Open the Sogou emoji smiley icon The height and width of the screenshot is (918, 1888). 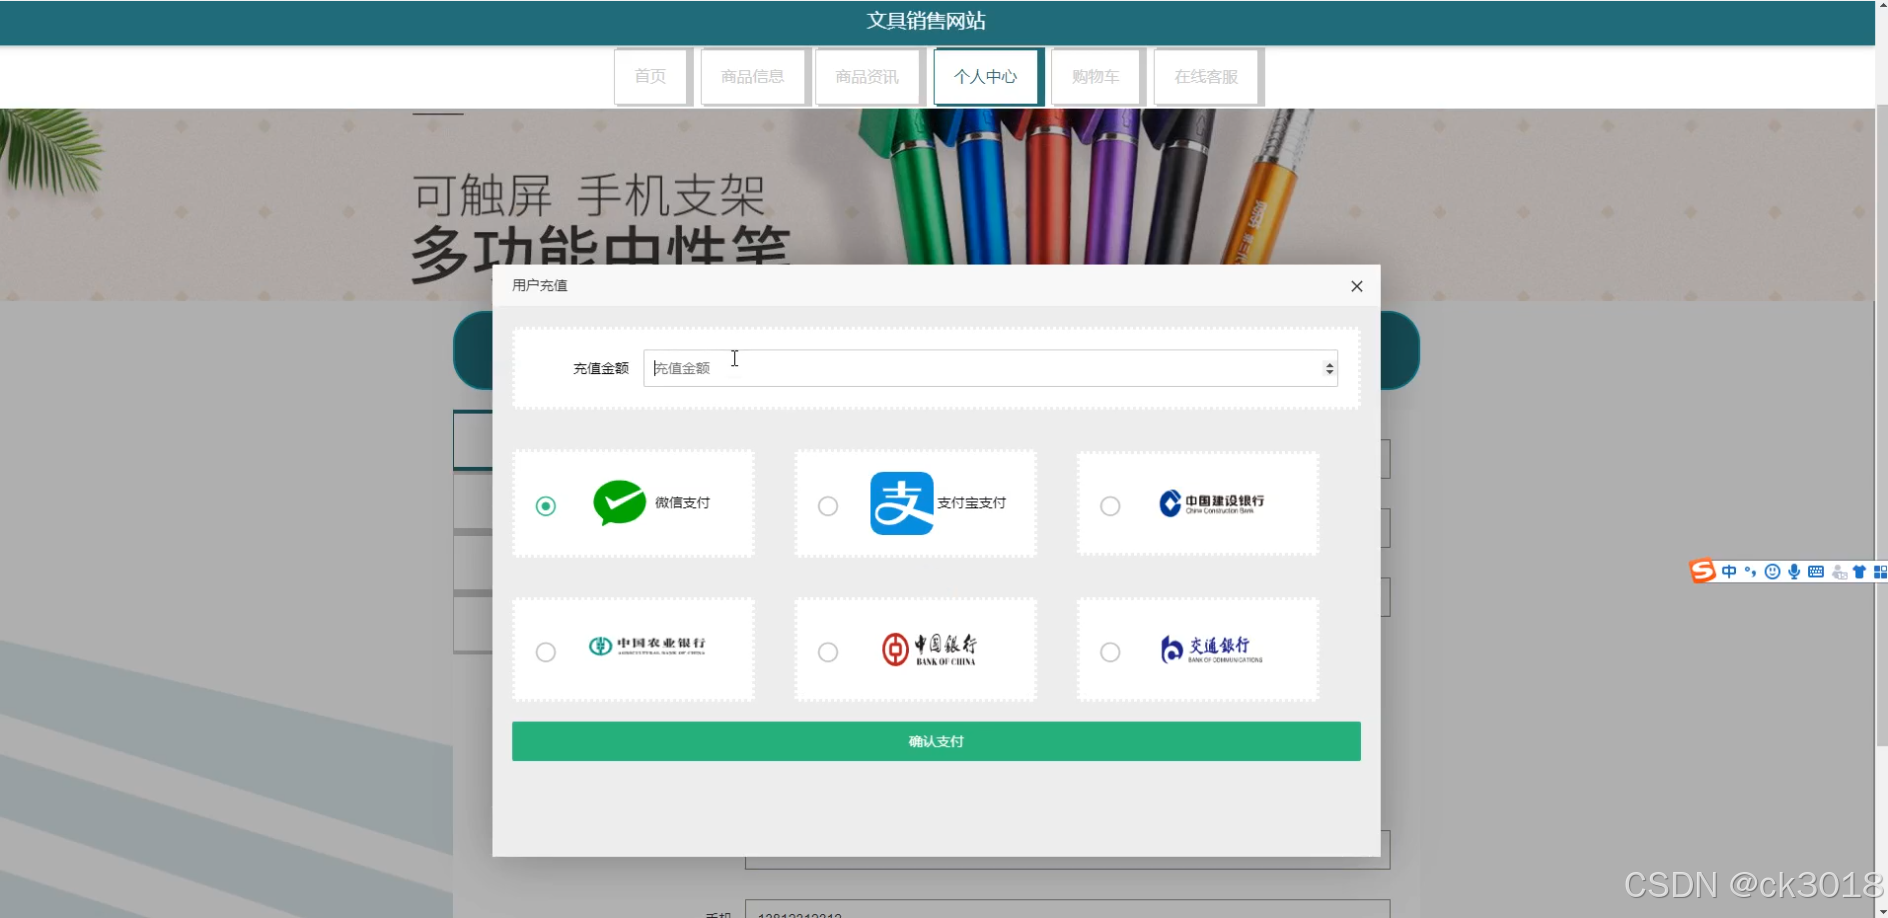coord(1772,572)
